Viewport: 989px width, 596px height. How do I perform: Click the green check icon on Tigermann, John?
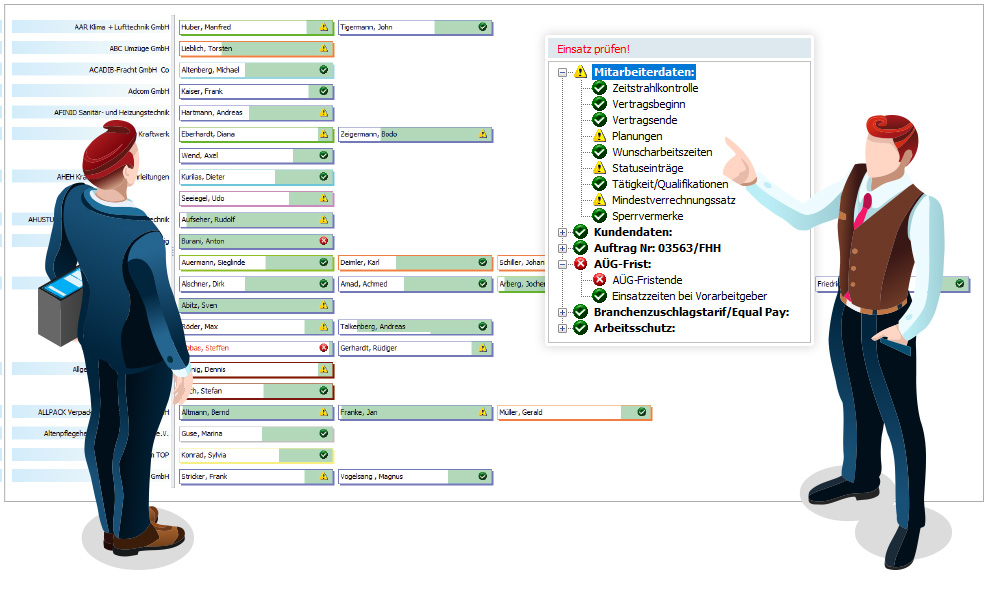coord(482,28)
